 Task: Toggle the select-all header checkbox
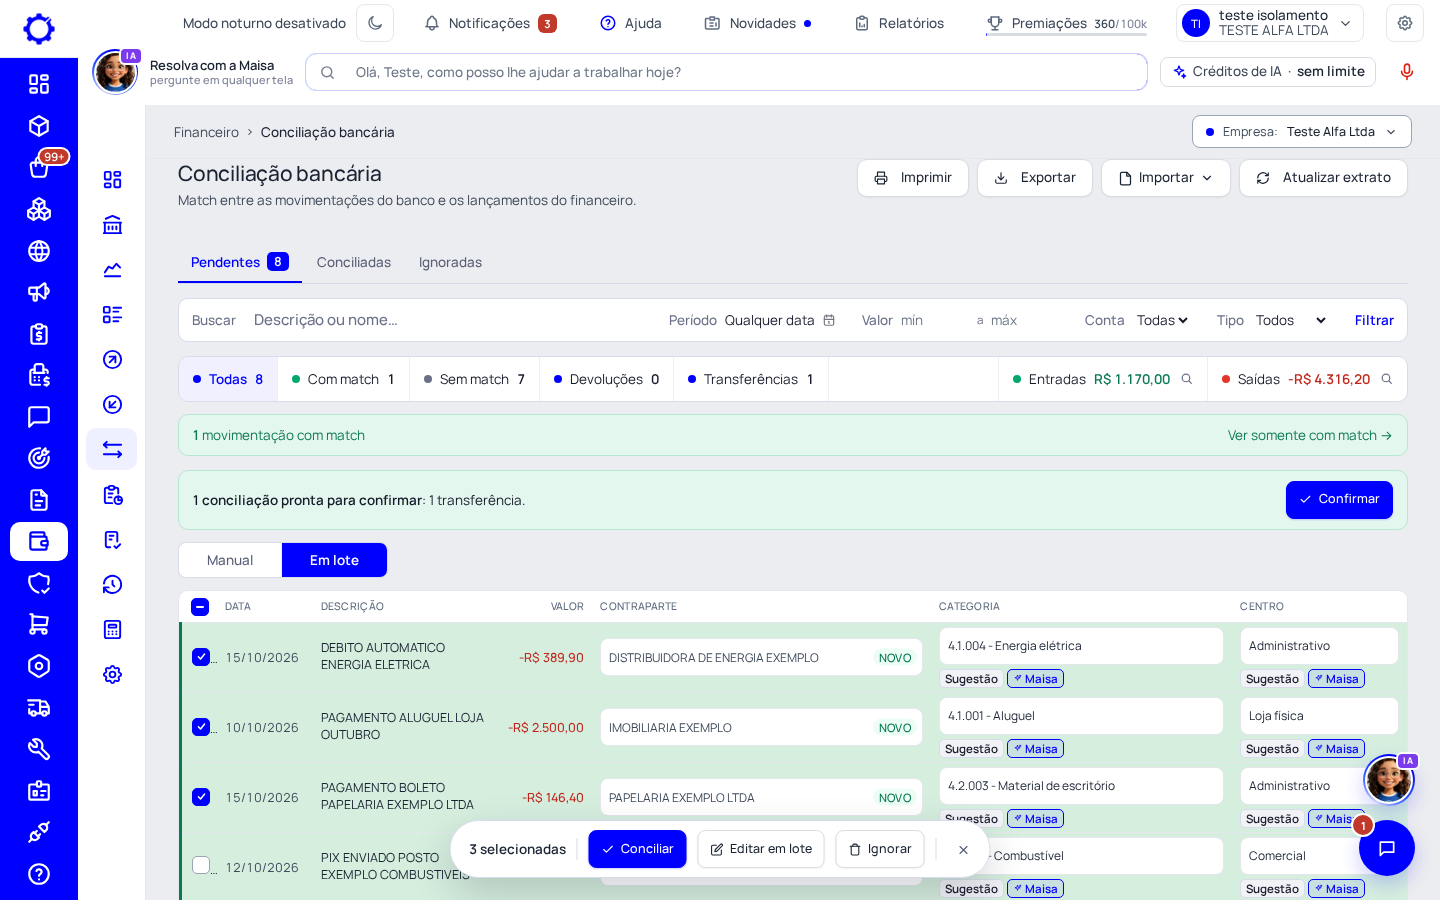[200, 607]
